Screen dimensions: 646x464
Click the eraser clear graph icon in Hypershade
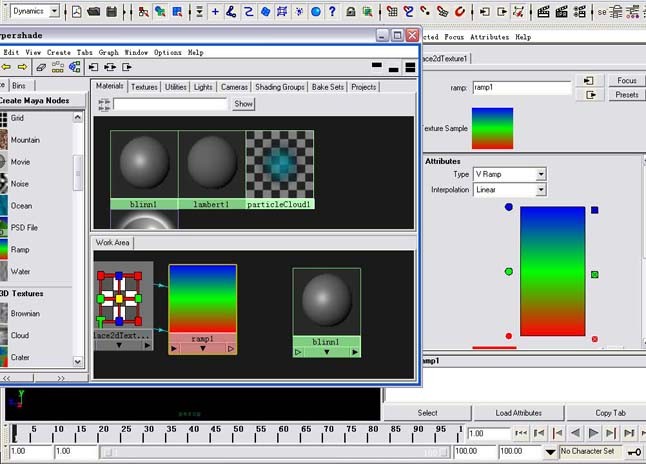pyautogui.click(x=41, y=67)
